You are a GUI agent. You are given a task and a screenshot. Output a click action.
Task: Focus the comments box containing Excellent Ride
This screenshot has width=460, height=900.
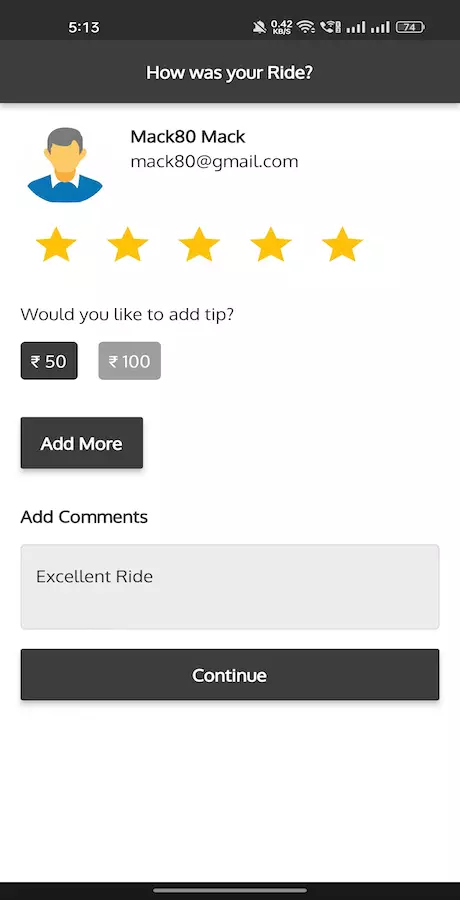[230, 587]
